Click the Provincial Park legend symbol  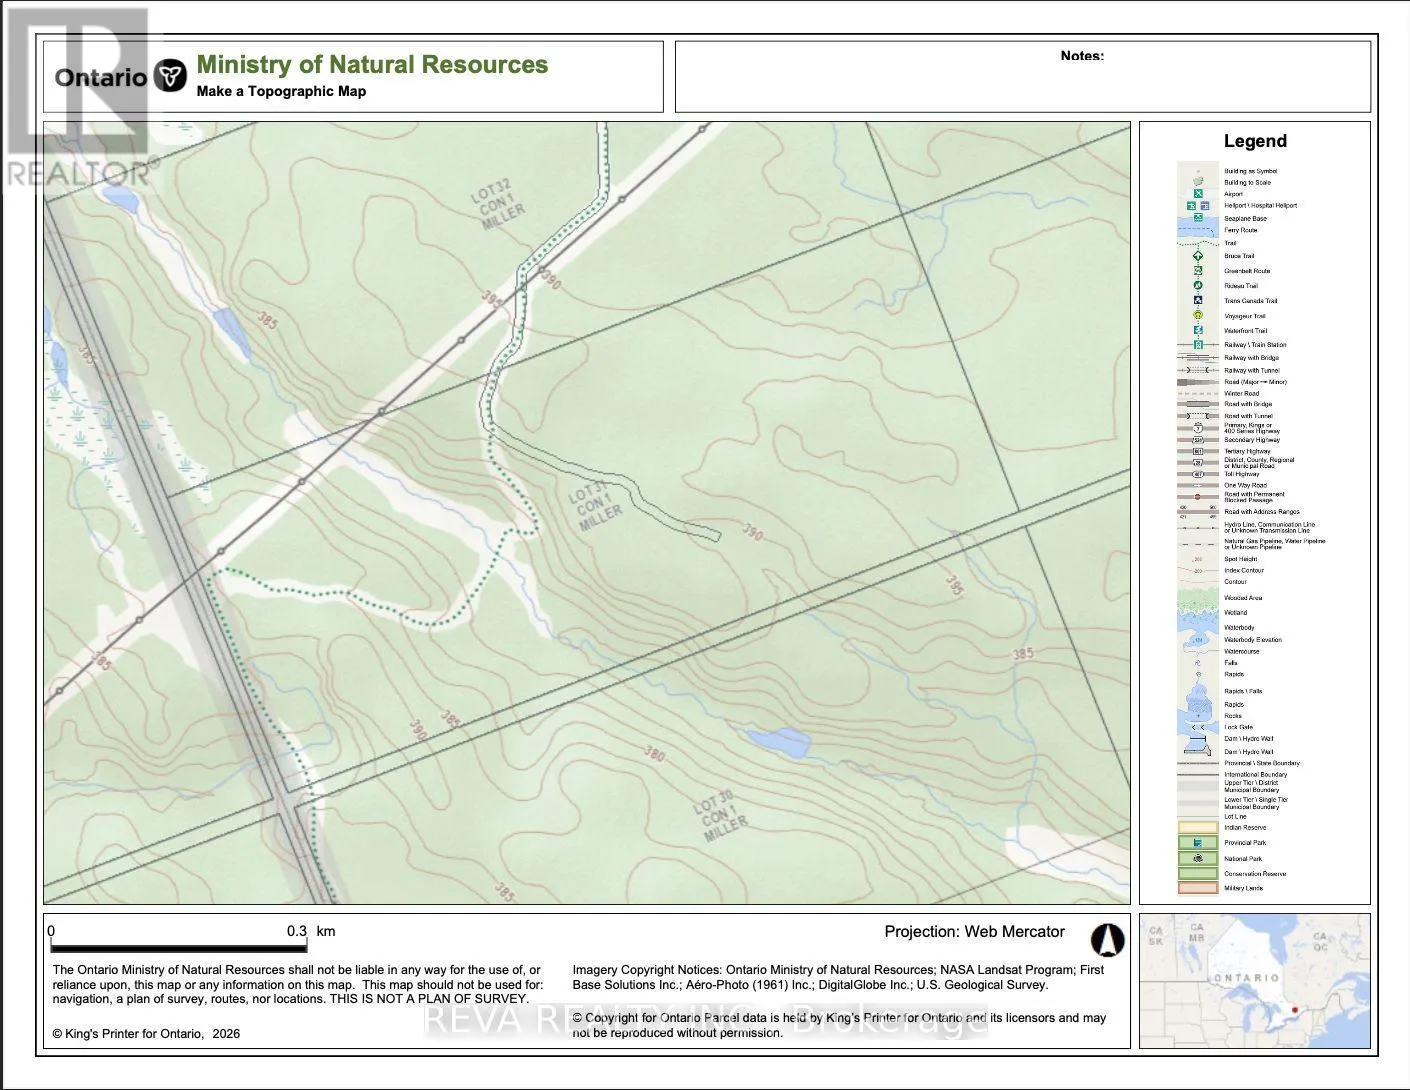1197,843
